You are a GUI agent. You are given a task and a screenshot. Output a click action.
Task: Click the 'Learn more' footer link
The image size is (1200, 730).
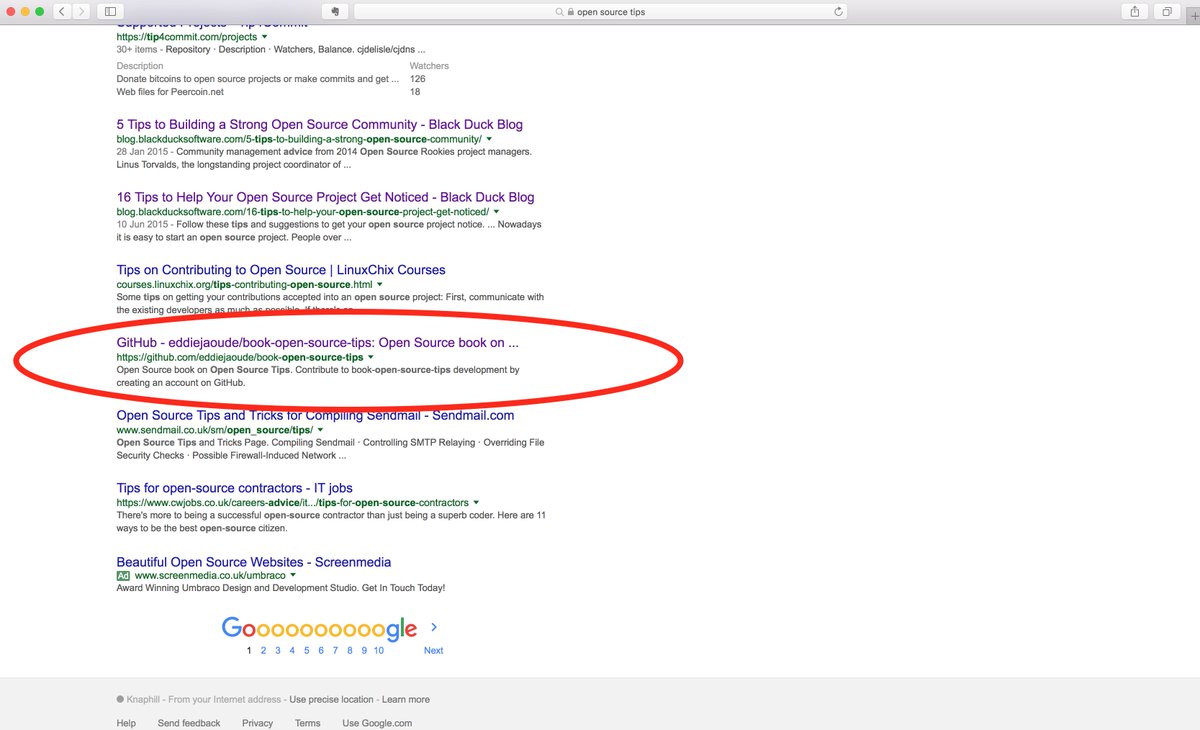(x=406, y=700)
